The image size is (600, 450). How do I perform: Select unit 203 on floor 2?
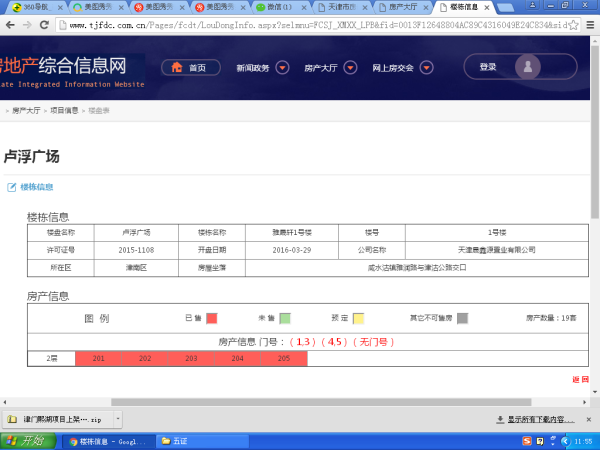point(191,358)
